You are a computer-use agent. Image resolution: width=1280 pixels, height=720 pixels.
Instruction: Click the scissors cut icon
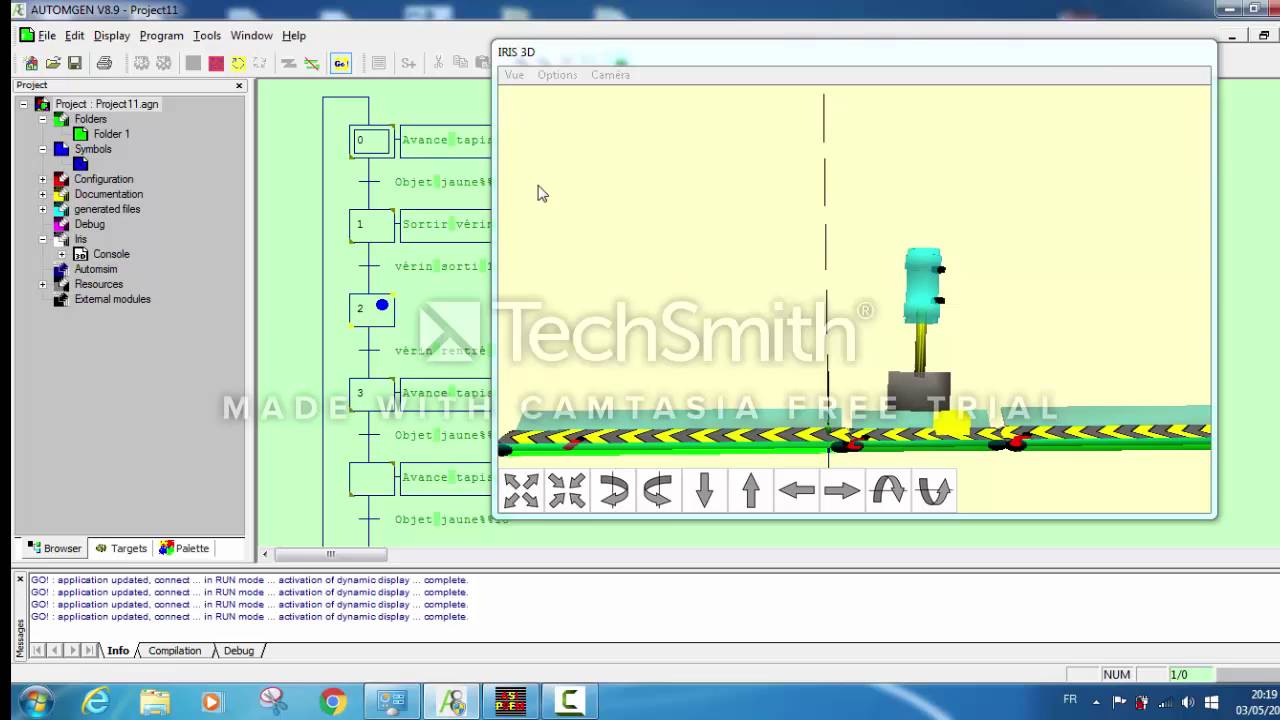click(x=438, y=63)
